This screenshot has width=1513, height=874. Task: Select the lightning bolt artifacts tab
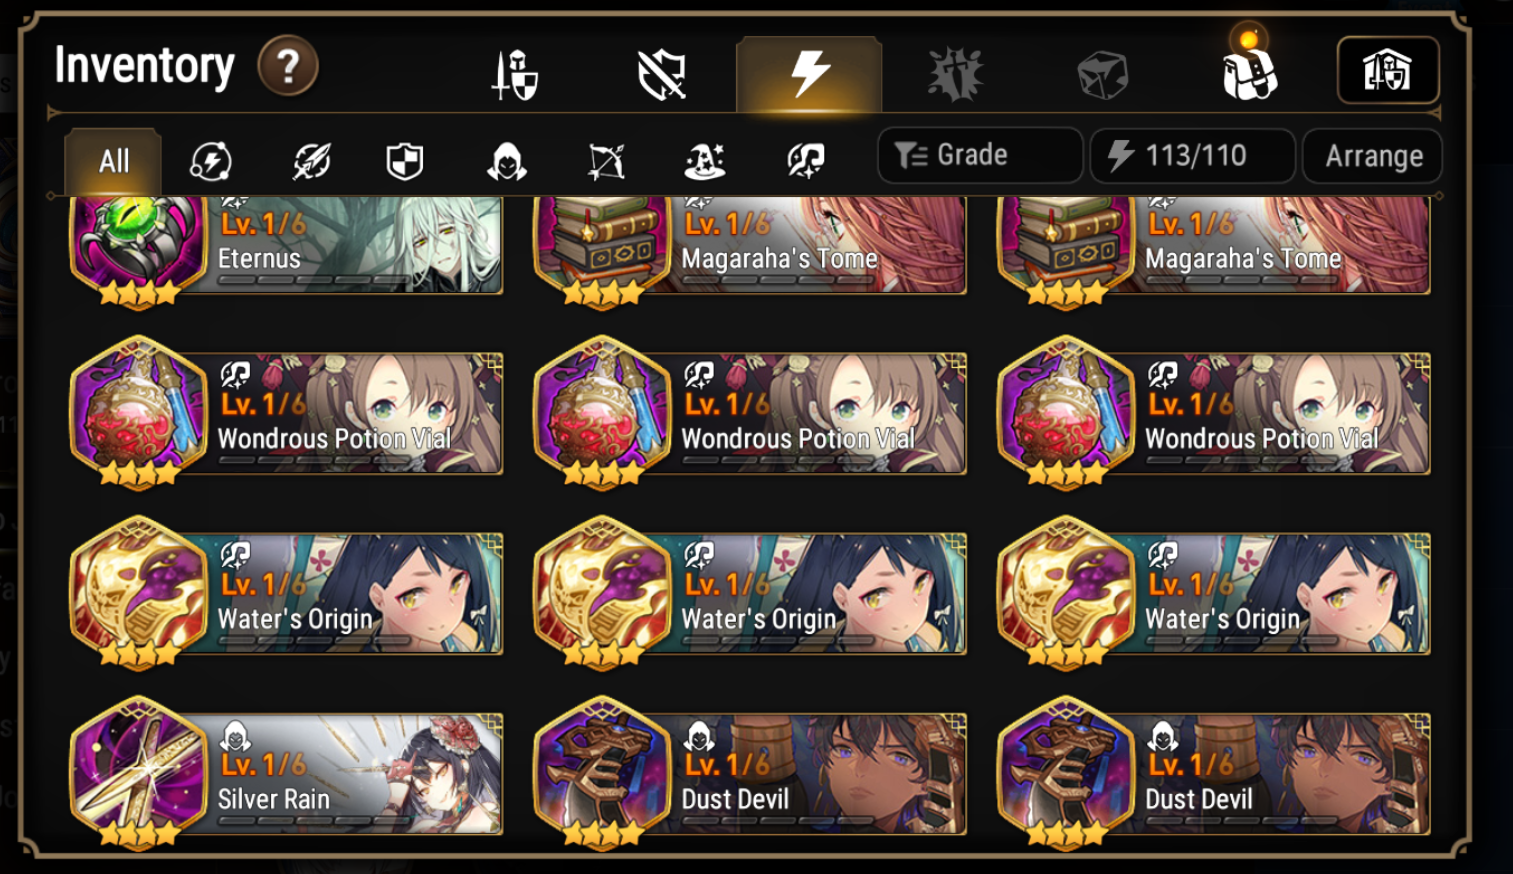(809, 74)
